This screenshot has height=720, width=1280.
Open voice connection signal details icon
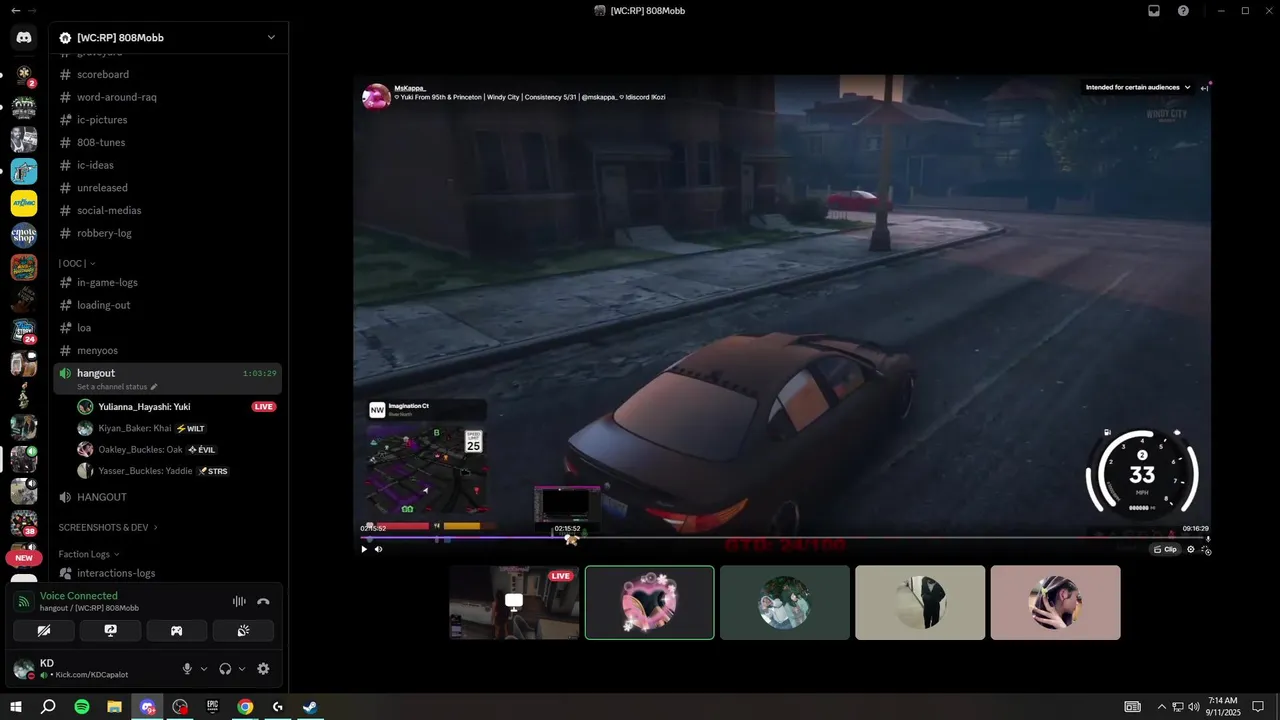(x=24, y=601)
